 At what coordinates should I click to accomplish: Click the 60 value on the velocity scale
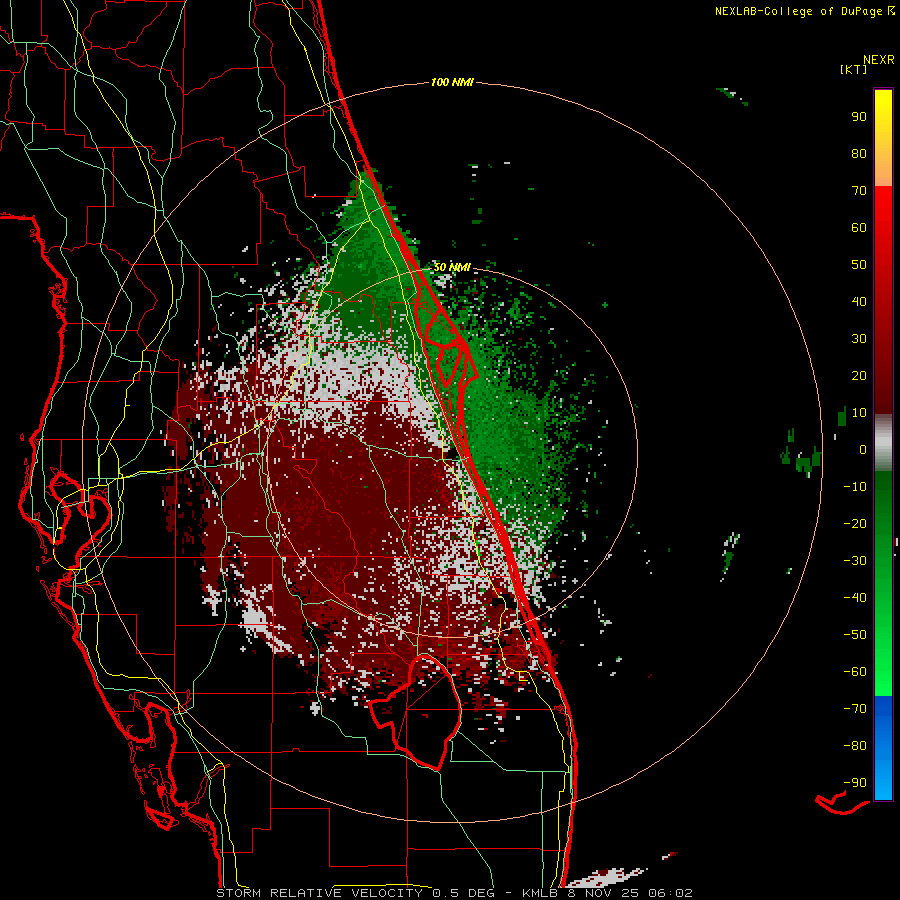[859, 227]
